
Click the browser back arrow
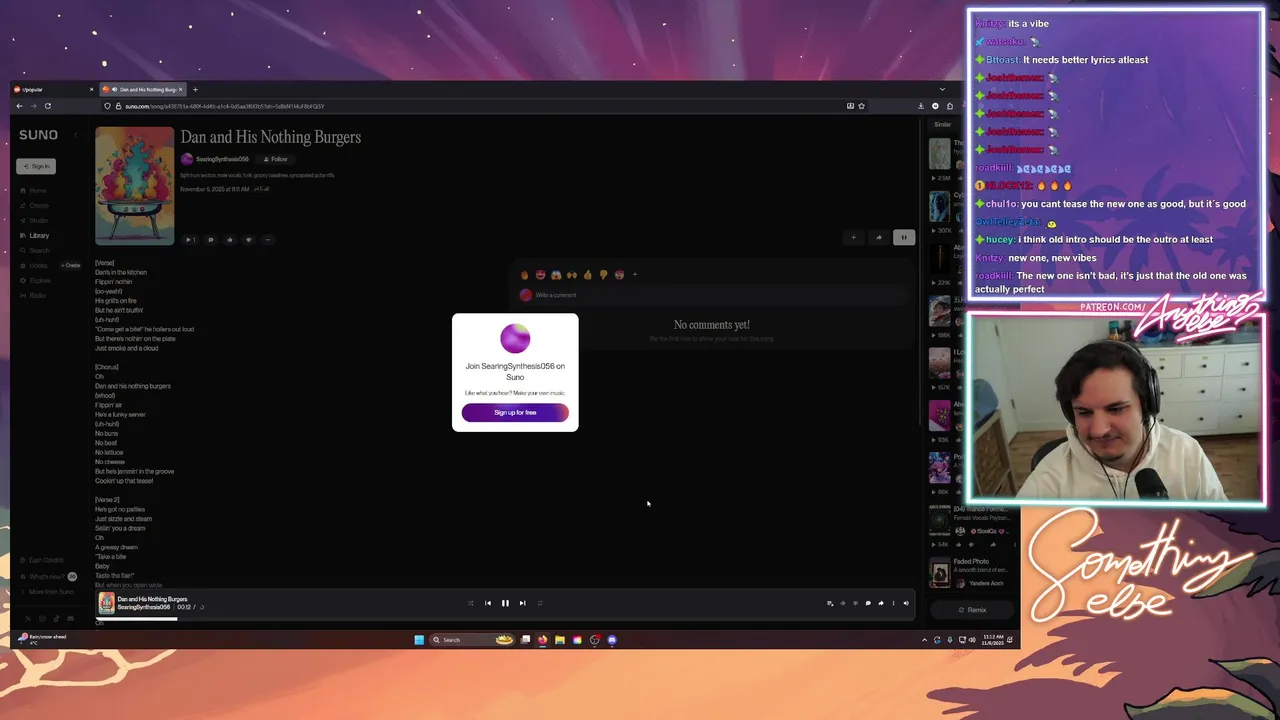tap(19, 106)
